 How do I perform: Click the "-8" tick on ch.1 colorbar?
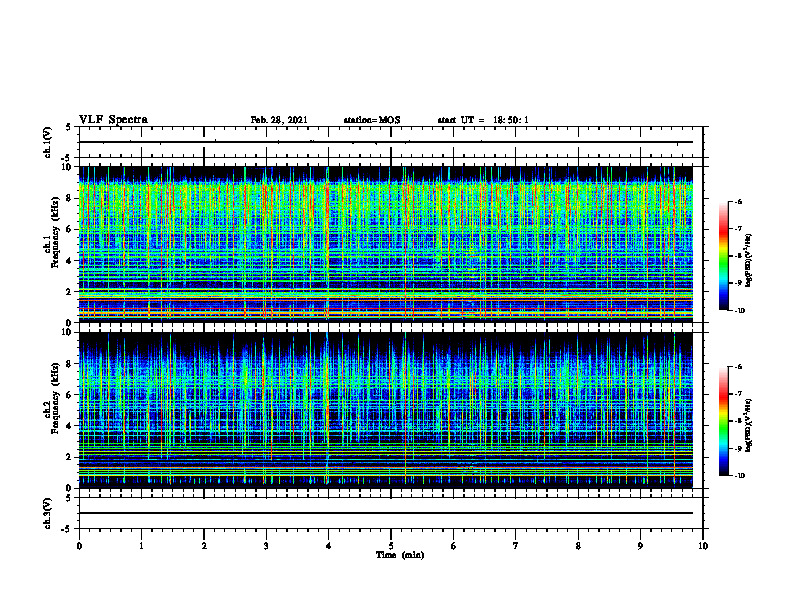[x=738, y=256]
